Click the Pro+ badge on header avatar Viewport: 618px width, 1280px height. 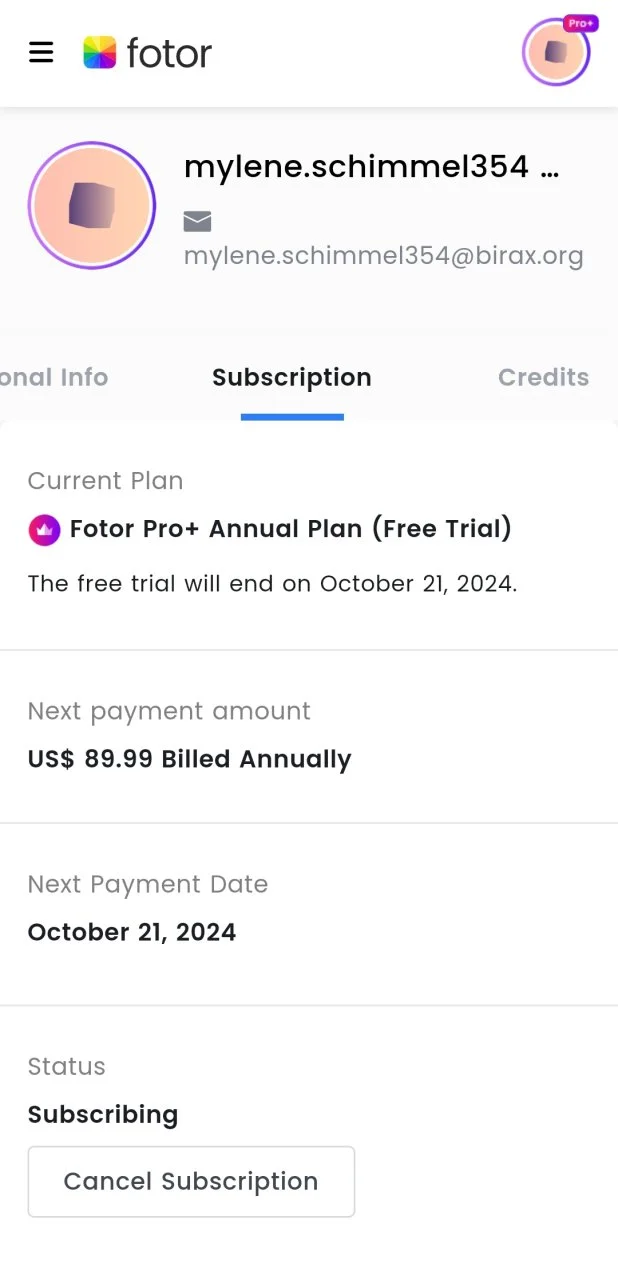click(x=581, y=23)
